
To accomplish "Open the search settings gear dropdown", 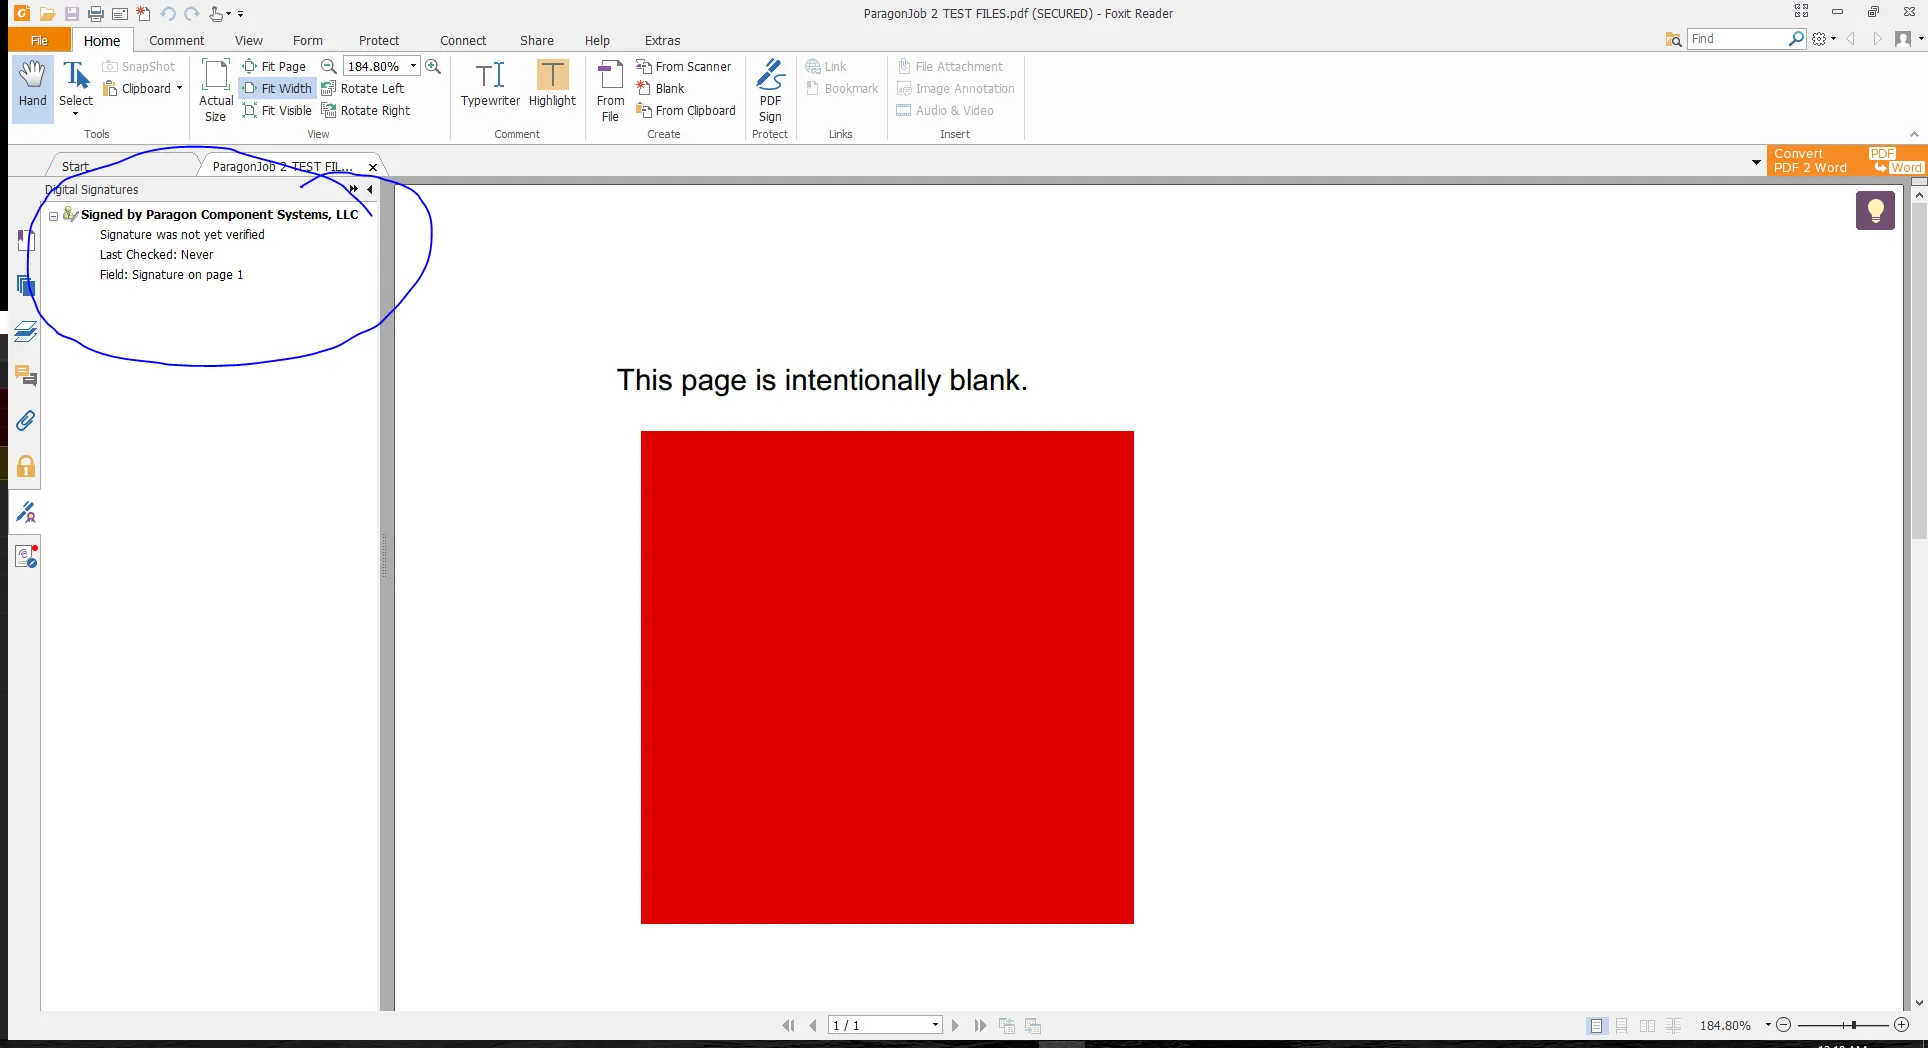I will click(x=1824, y=39).
